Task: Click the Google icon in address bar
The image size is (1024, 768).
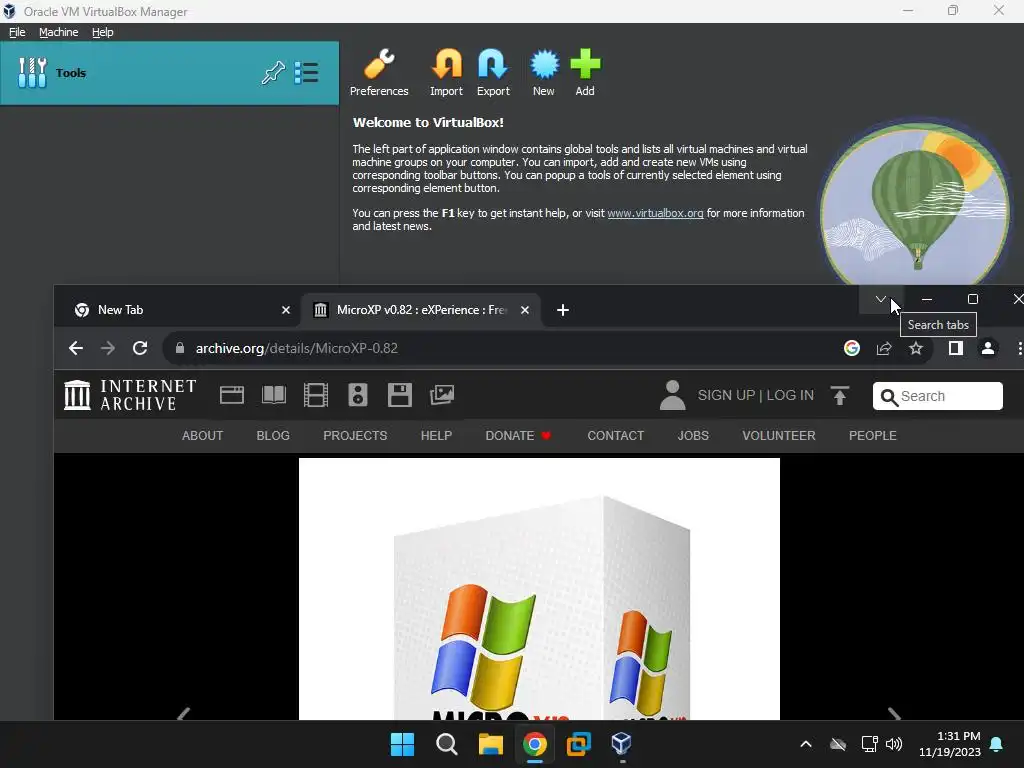Action: click(x=852, y=348)
